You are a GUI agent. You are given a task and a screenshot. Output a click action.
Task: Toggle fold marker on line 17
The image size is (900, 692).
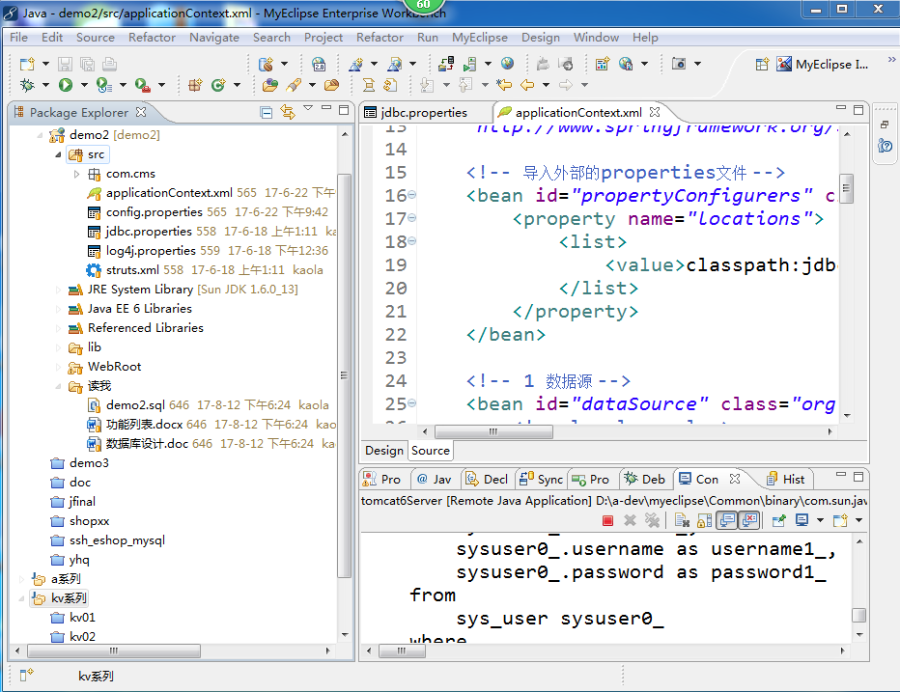(412, 218)
